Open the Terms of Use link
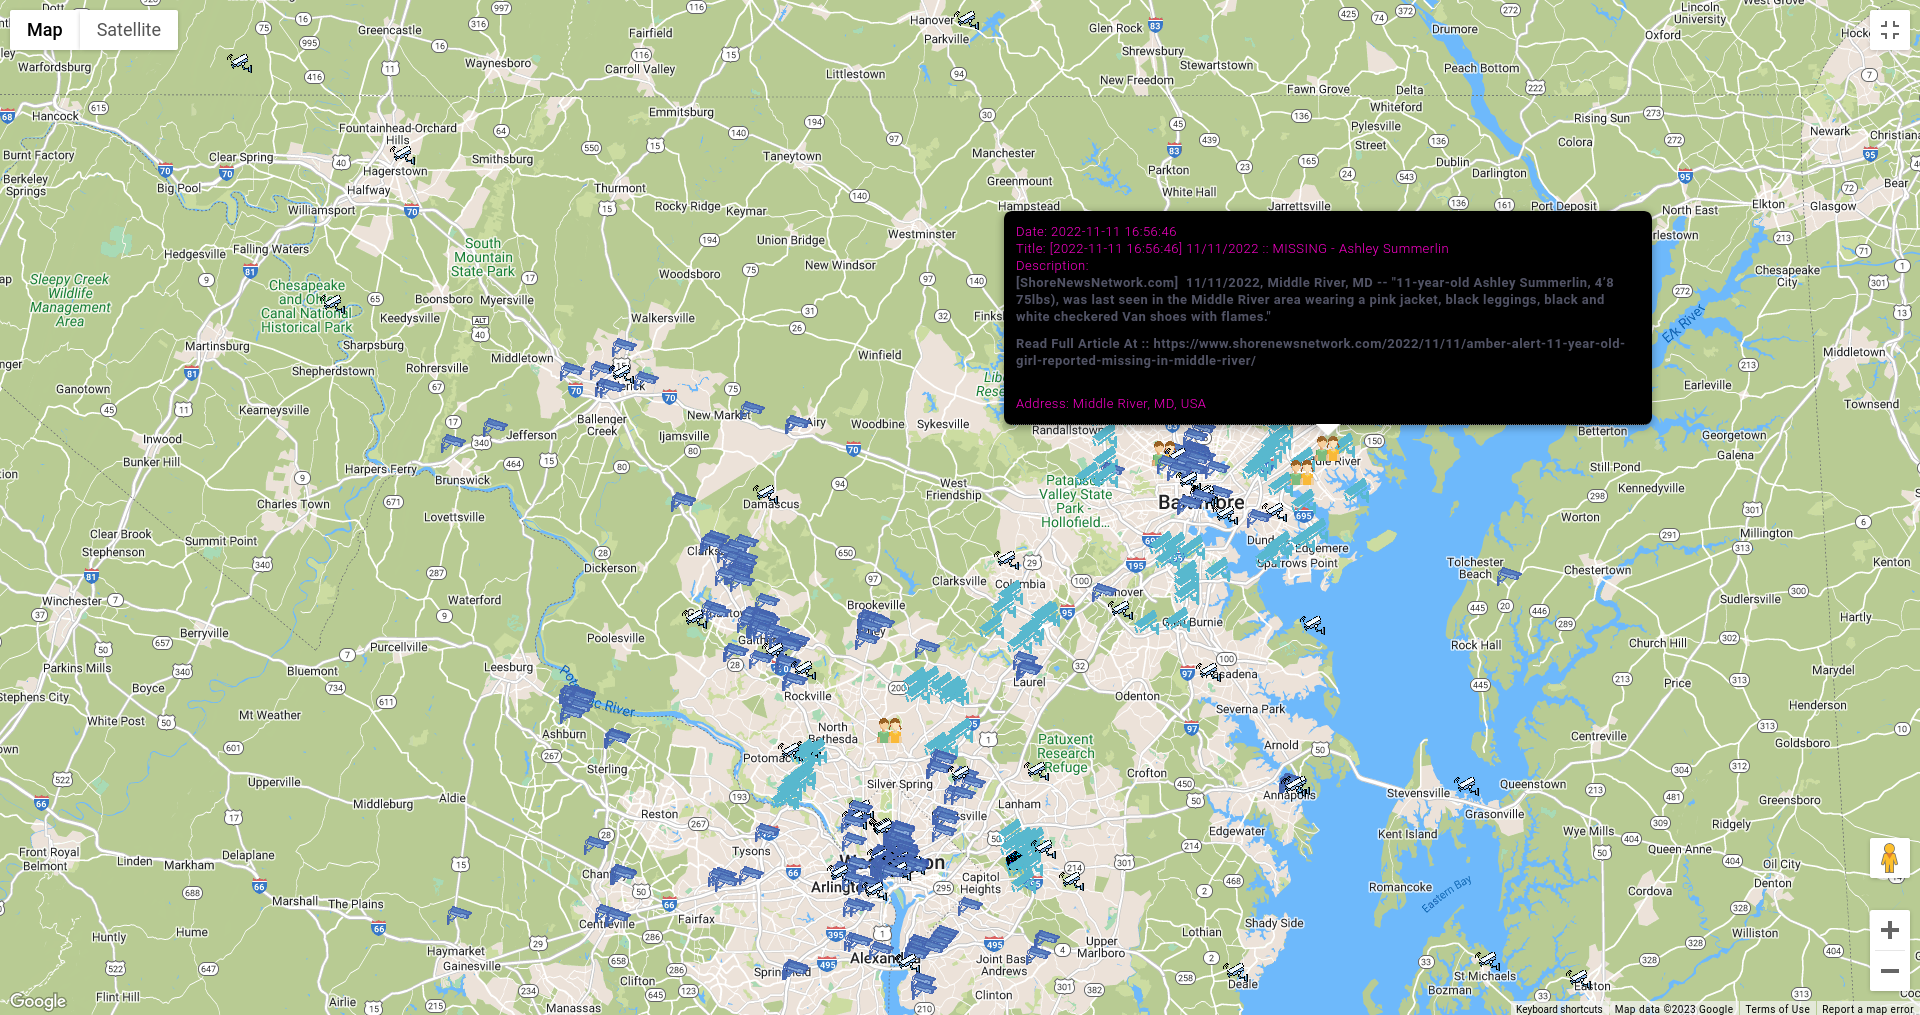 click(x=1777, y=1009)
